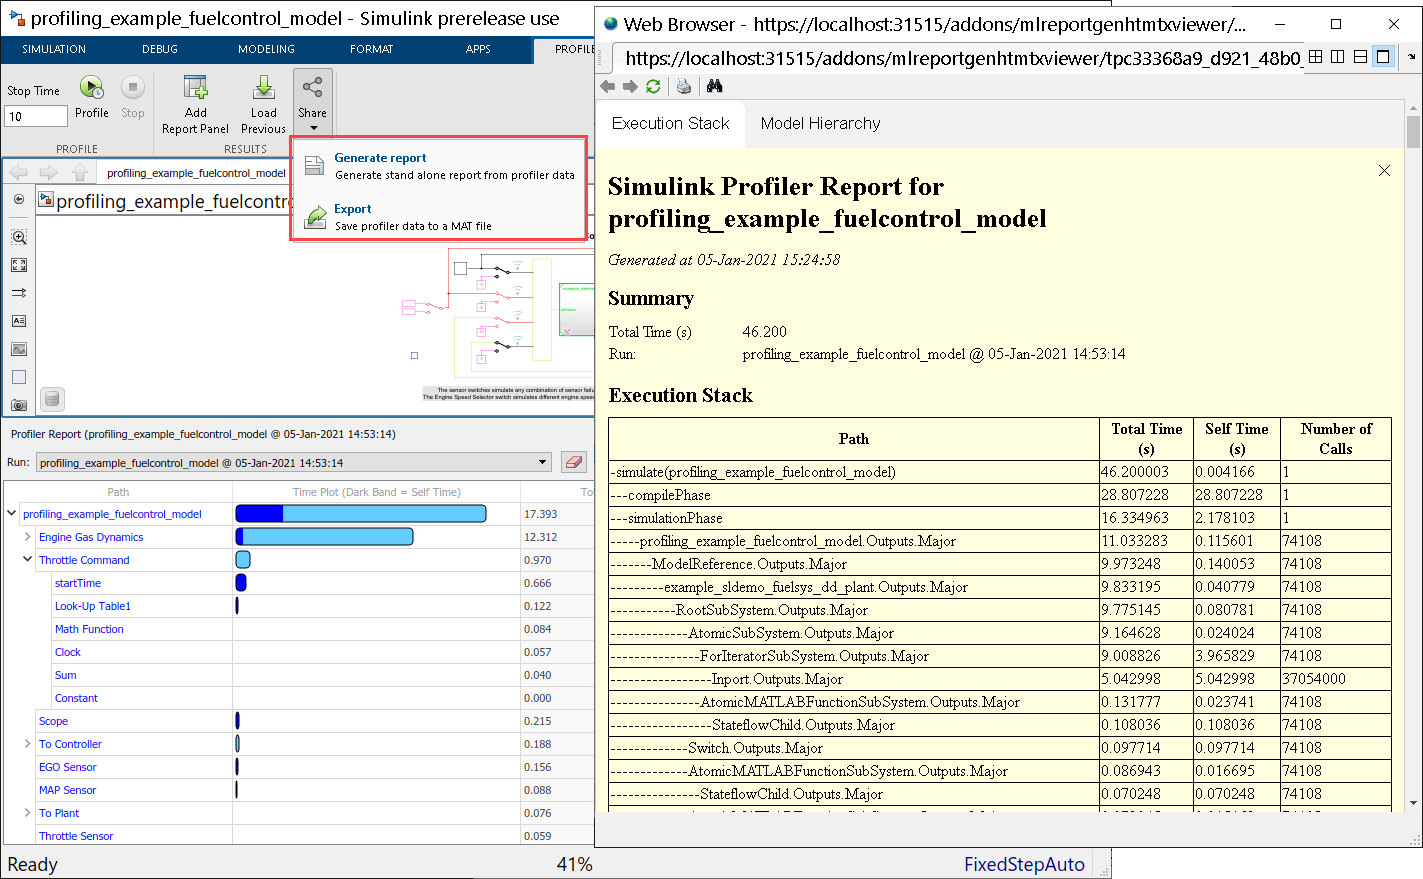The image size is (1423, 879).
Task: Click the EGO Sensor link
Action: pos(68,767)
